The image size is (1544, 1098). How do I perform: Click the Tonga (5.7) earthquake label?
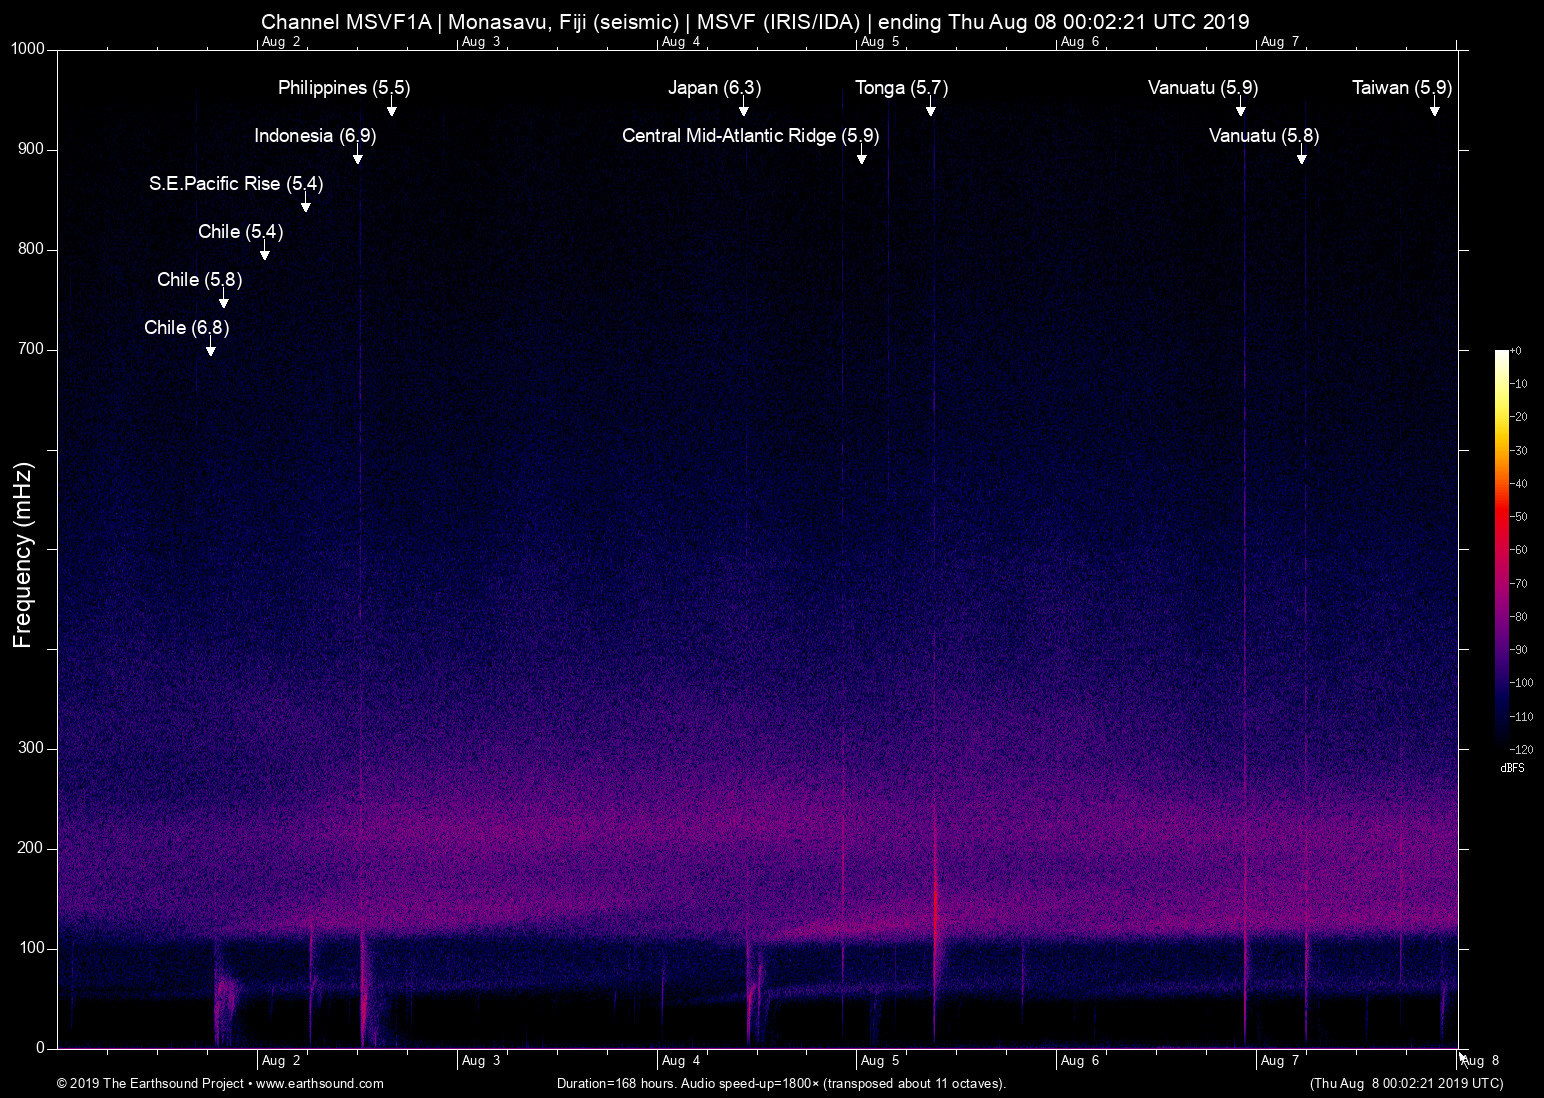tap(901, 88)
